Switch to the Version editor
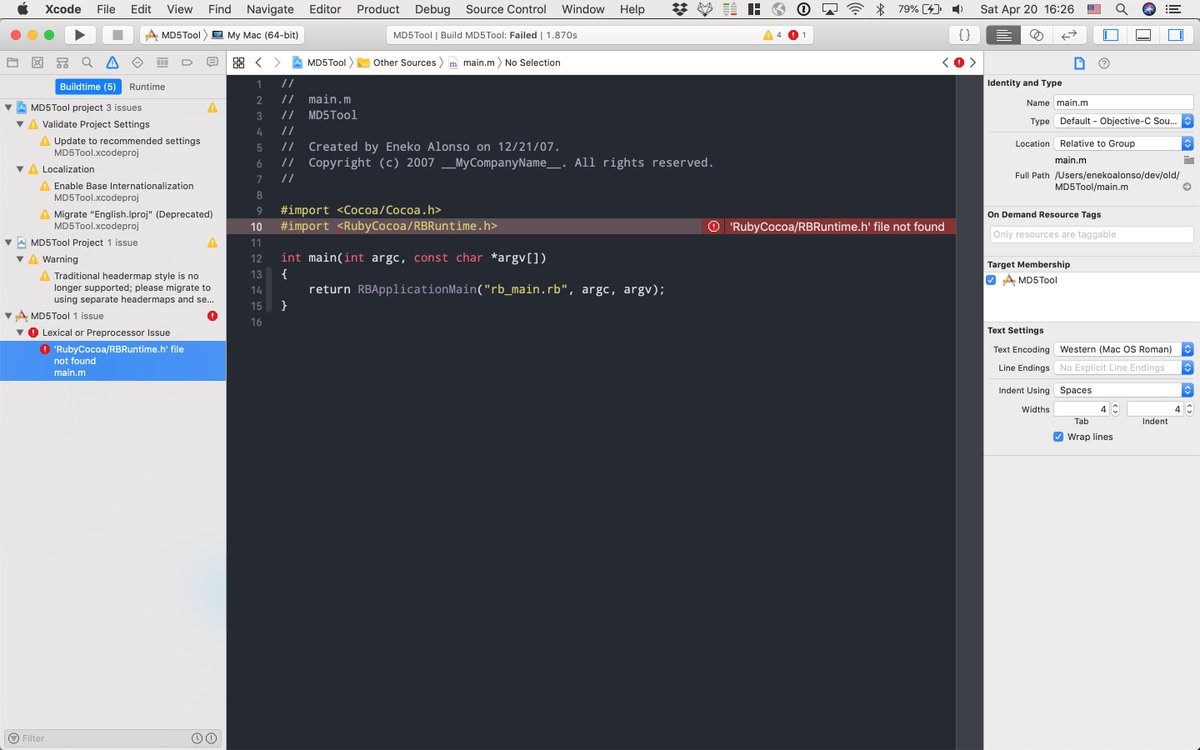This screenshot has width=1200, height=750. point(1069,35)
